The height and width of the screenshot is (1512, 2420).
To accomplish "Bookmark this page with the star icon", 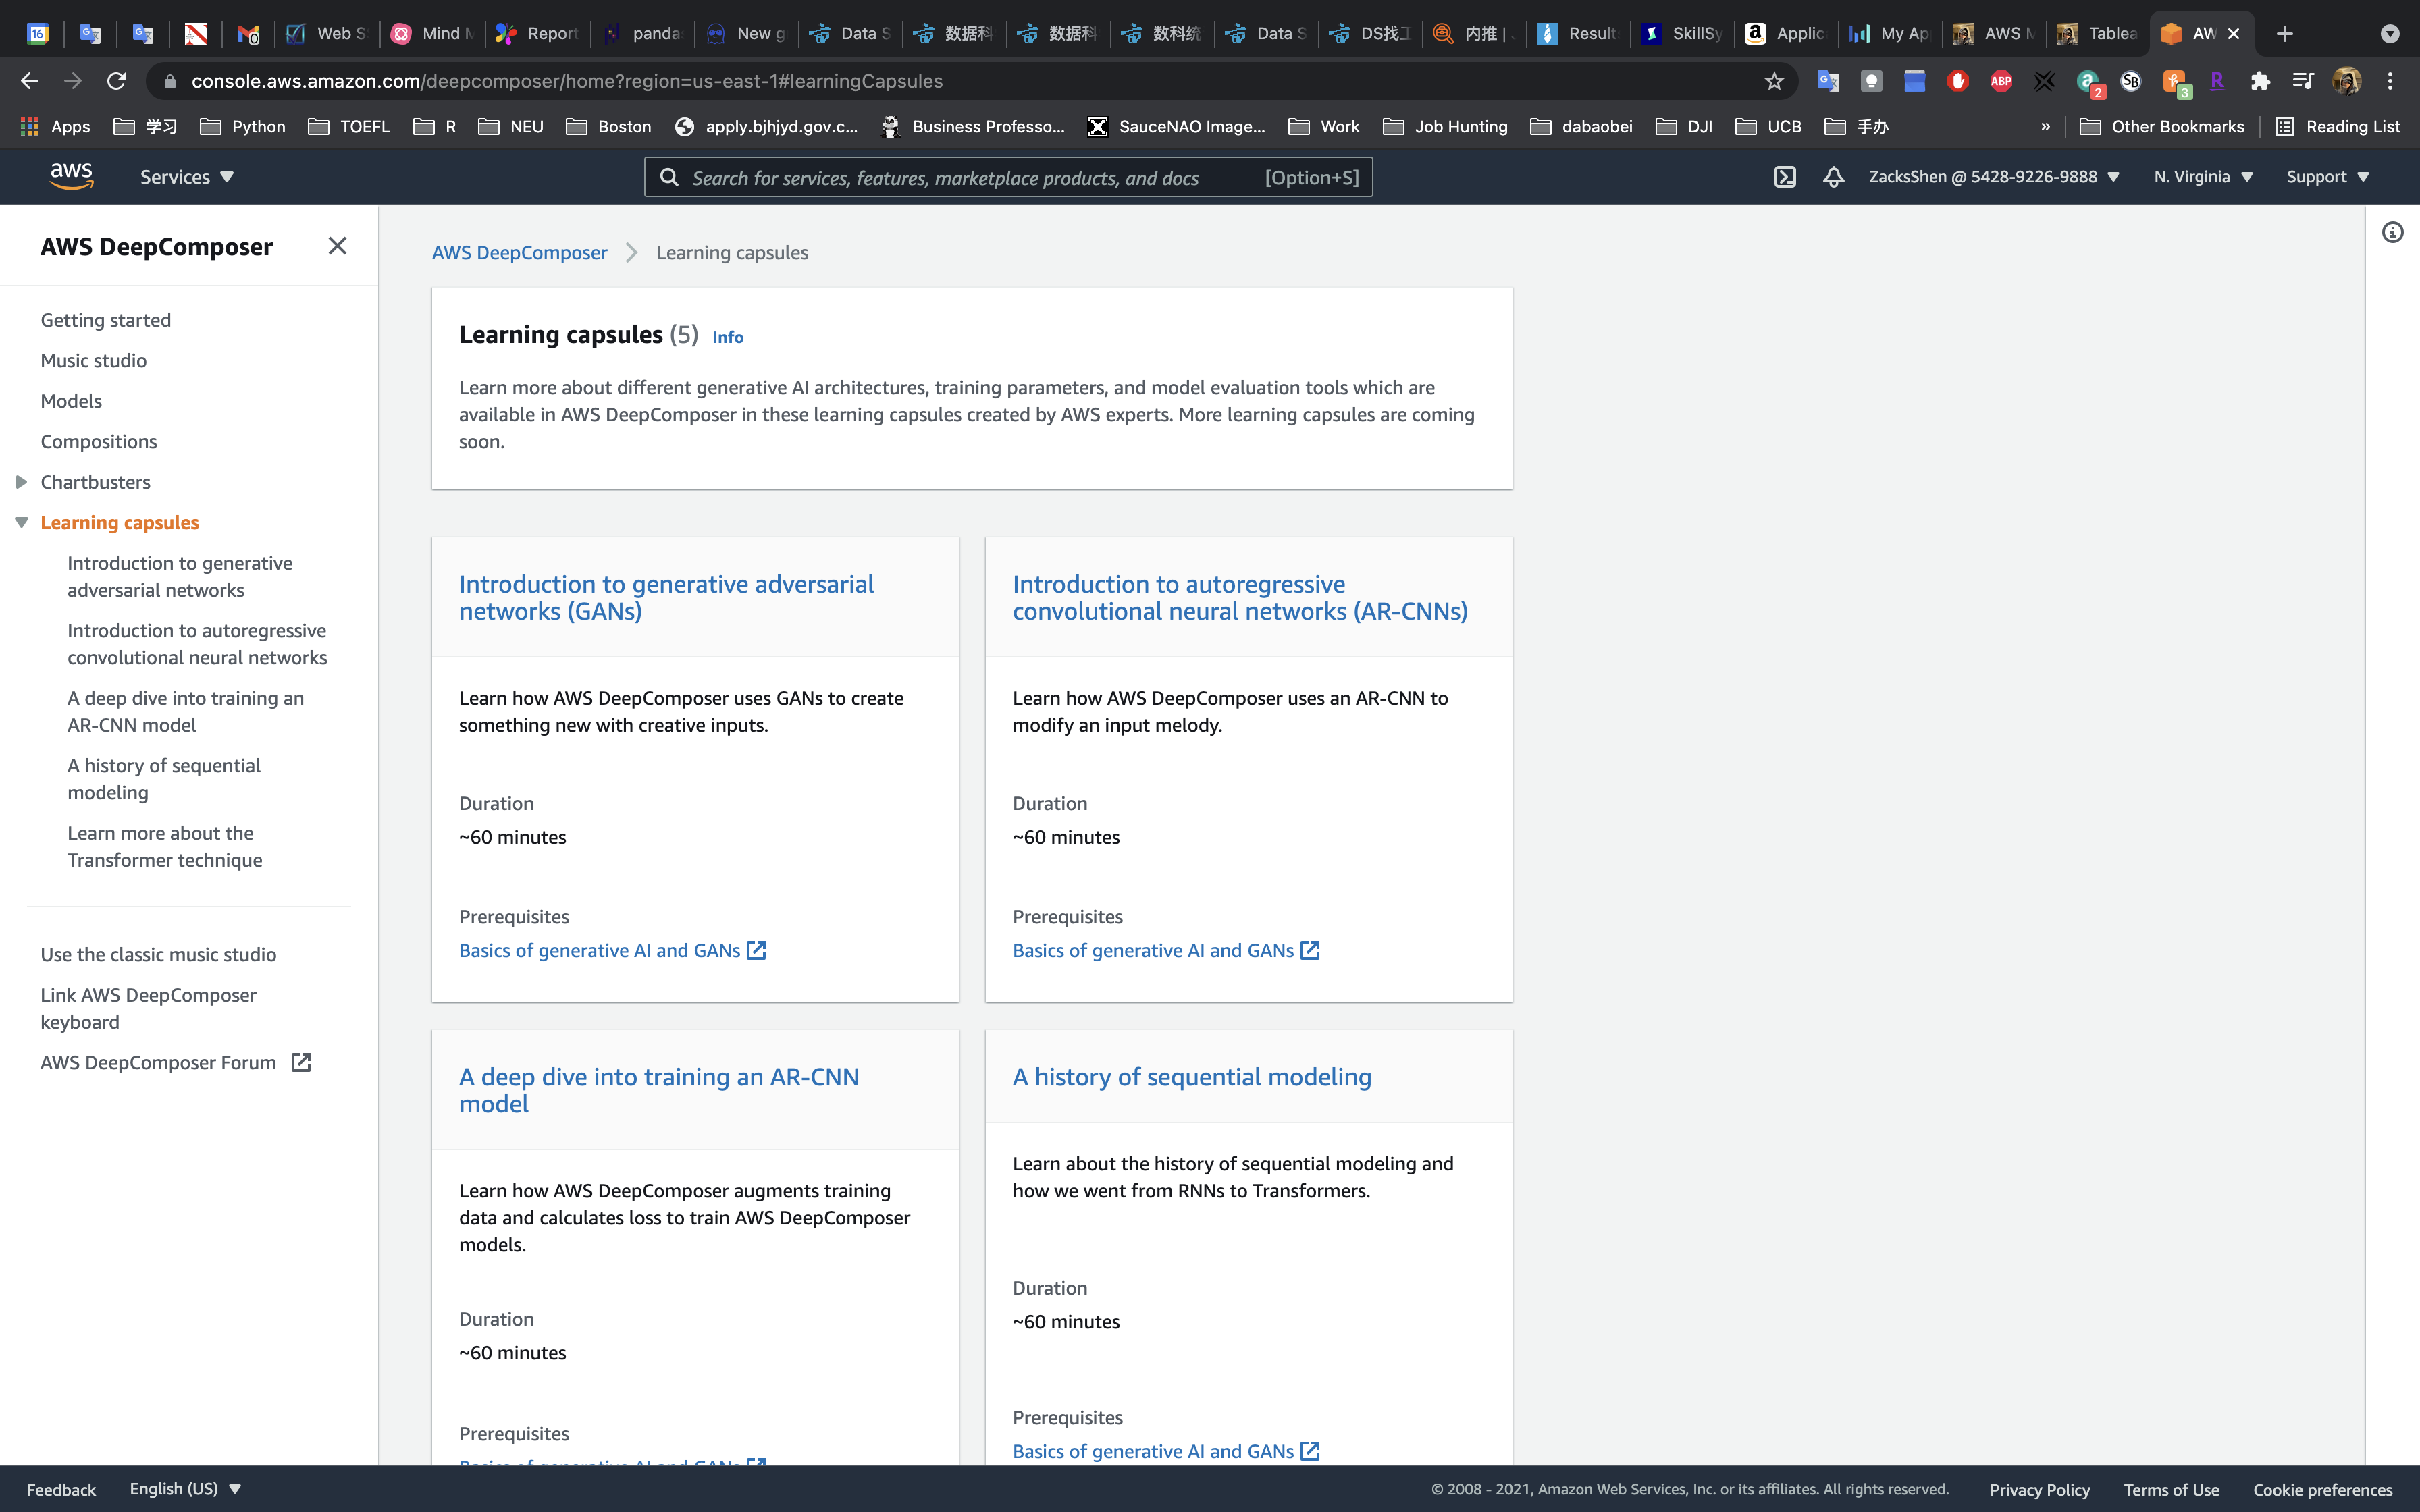I will click(1774, 81).
